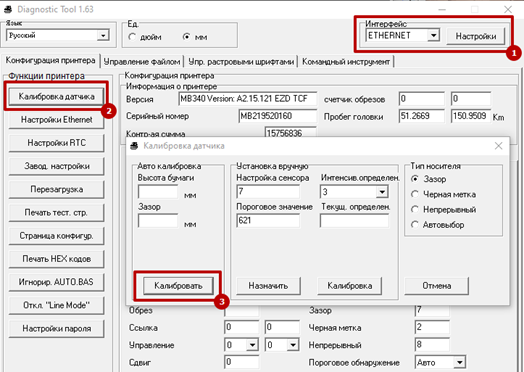
Task: Choose the Автовыбор media type
Action: pos(415,225)
